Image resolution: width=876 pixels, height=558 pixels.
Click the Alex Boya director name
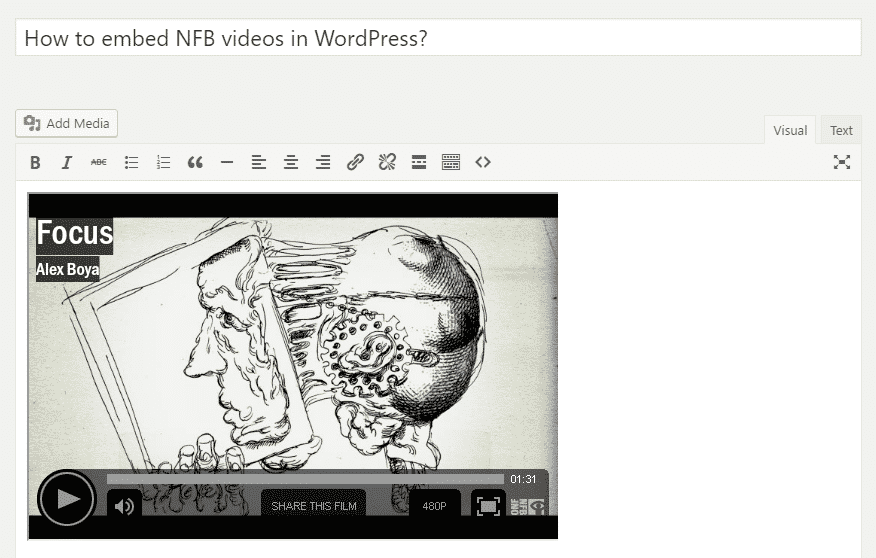[68, 270]
